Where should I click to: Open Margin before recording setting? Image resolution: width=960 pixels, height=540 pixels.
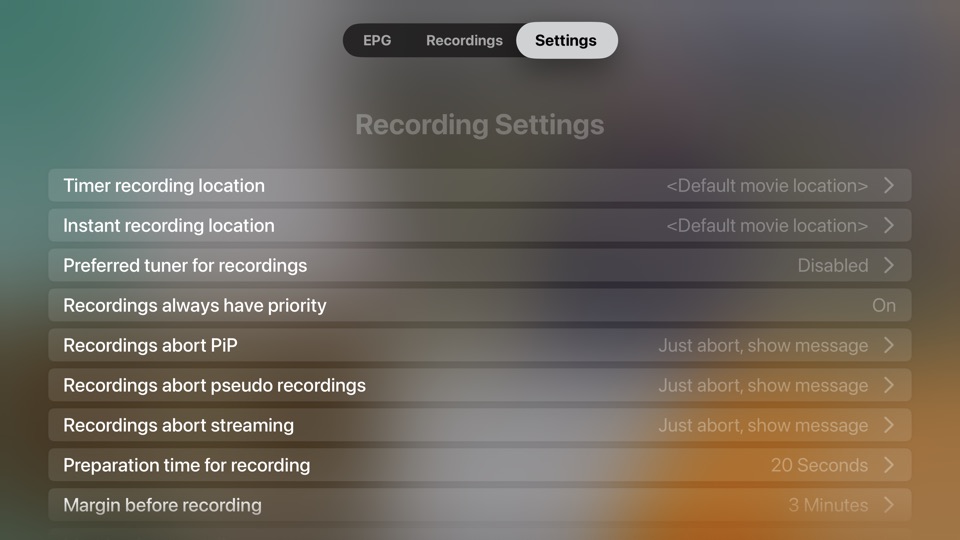(479, 504)
